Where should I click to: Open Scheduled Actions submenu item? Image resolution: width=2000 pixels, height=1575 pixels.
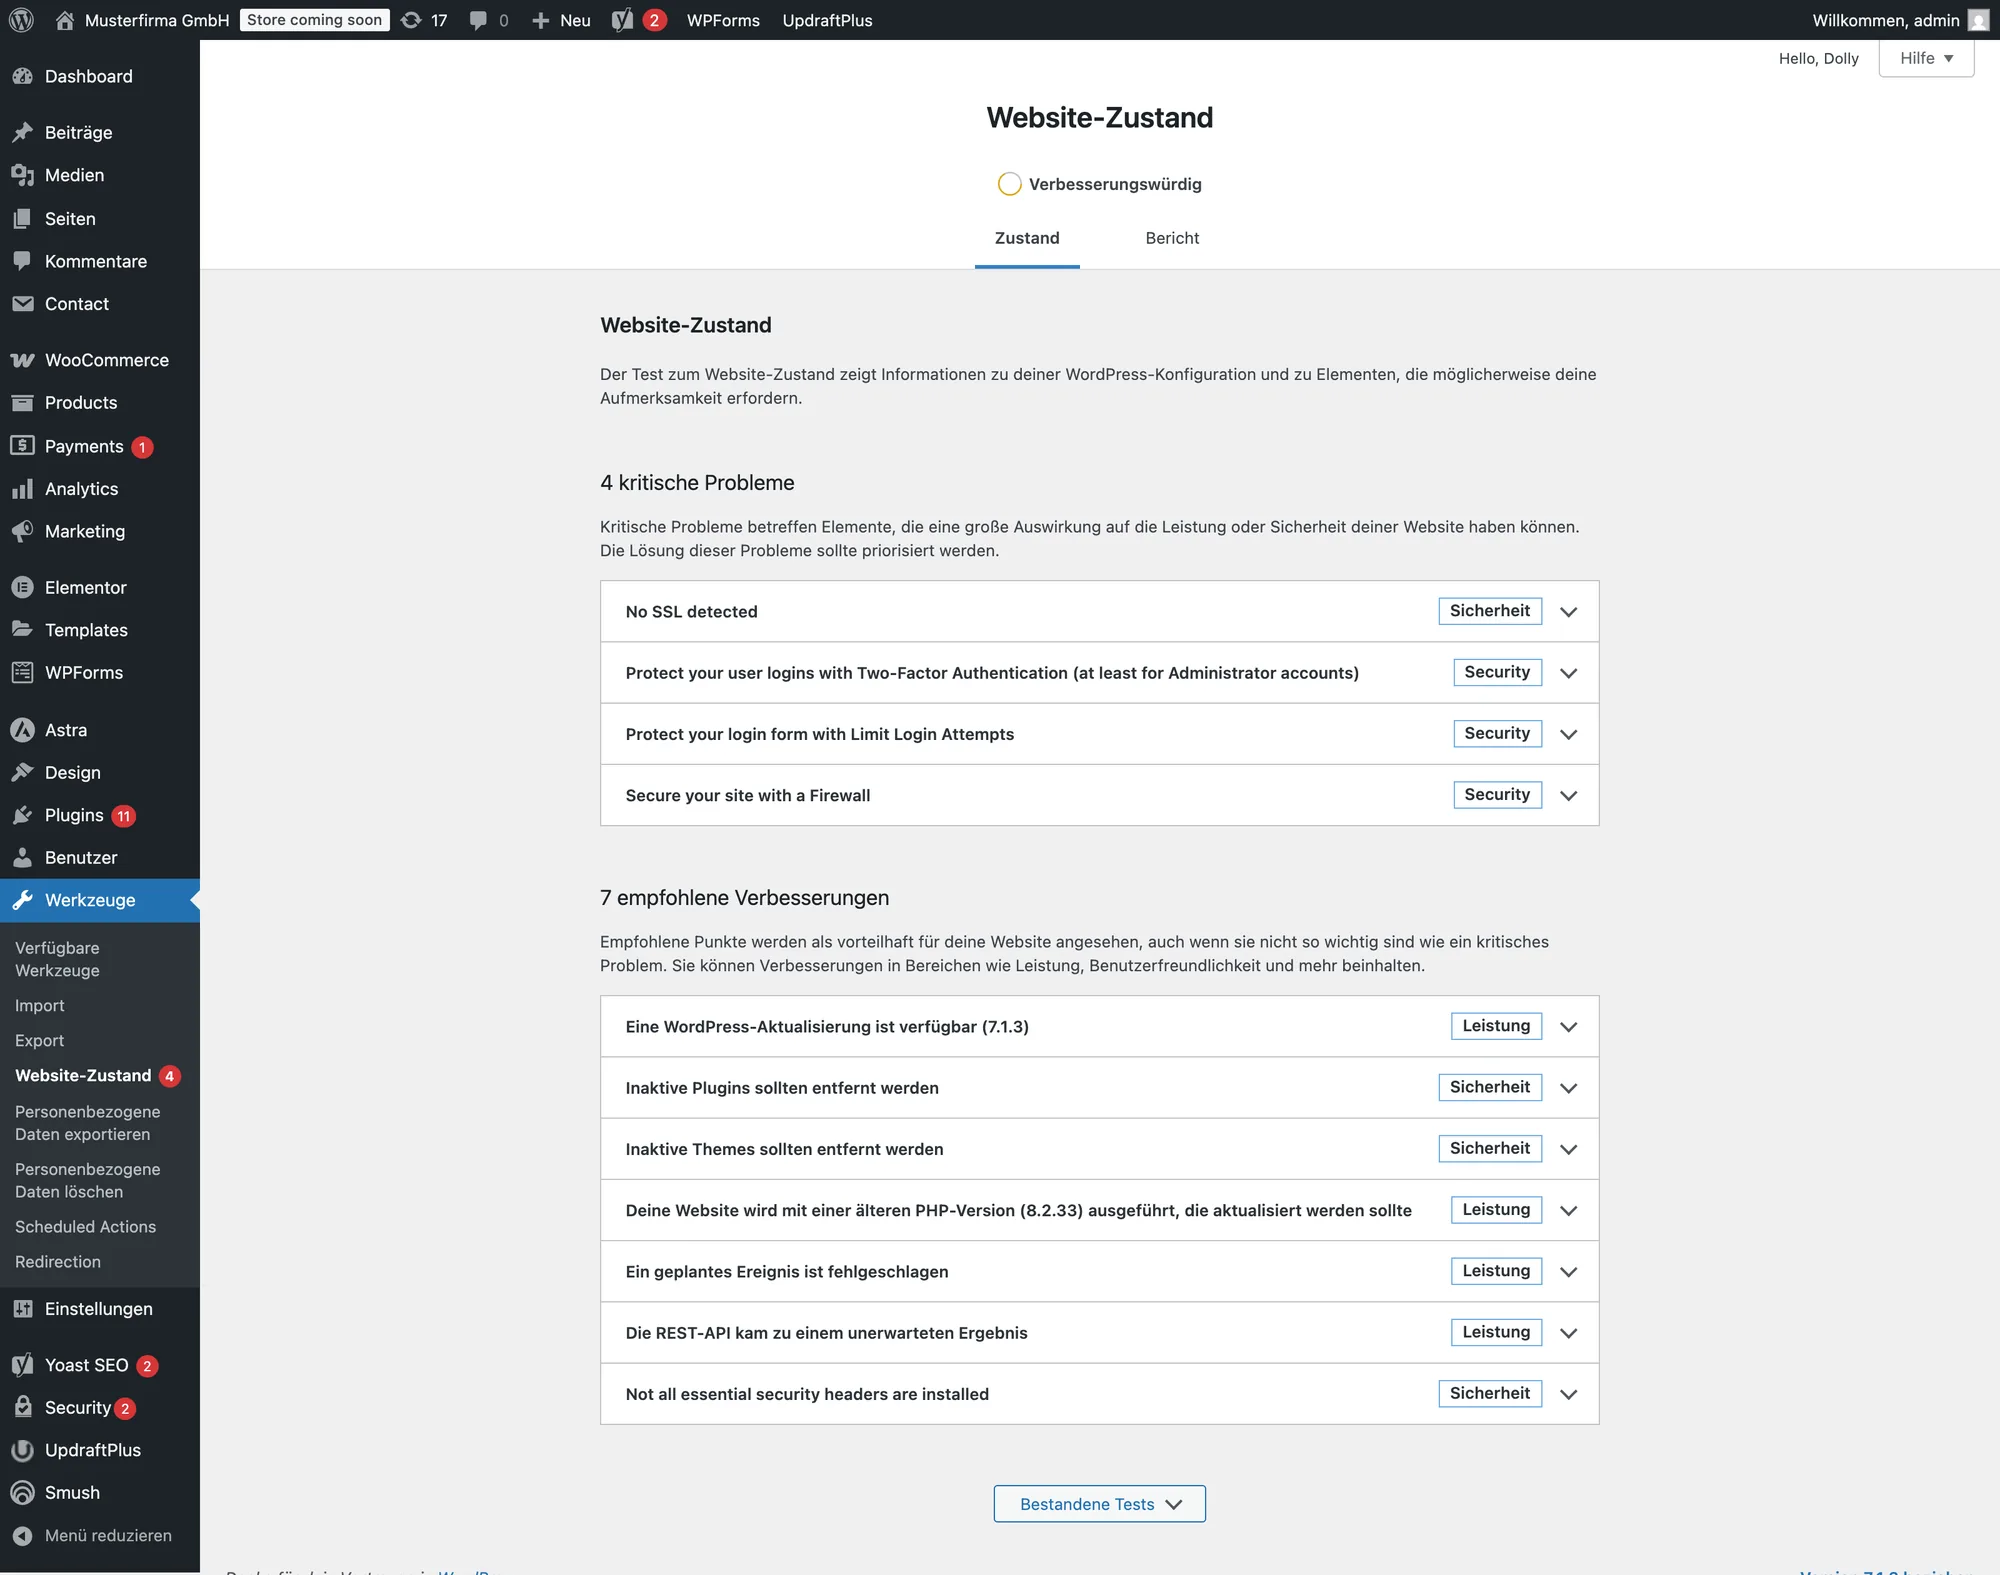pyautogui.click(x=86, y=1227)
